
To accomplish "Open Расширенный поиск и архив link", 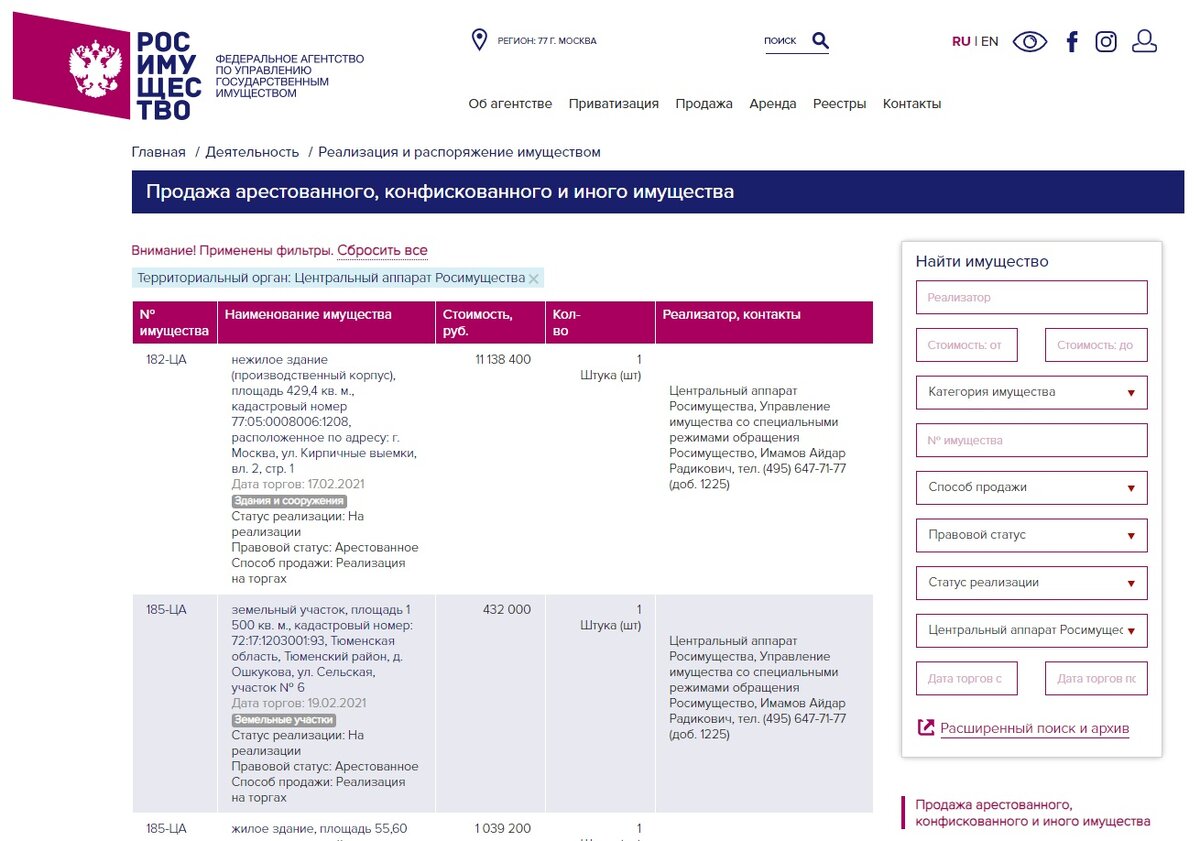I will pyautogui.click(x=1035, y=728).
